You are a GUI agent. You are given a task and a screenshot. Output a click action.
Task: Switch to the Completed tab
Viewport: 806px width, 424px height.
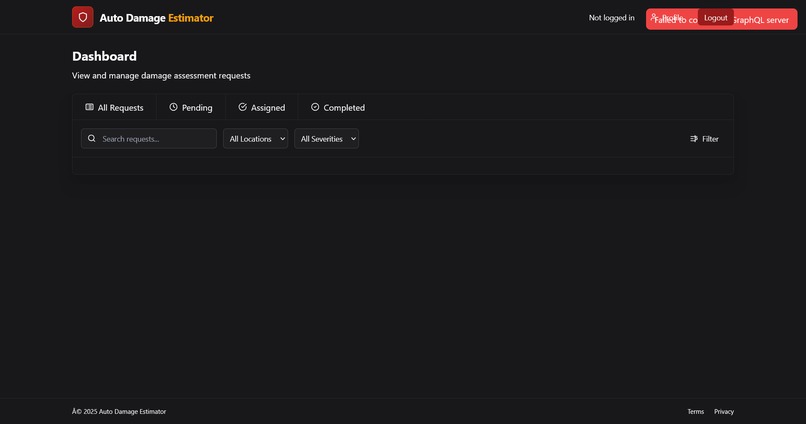[338, 107]
